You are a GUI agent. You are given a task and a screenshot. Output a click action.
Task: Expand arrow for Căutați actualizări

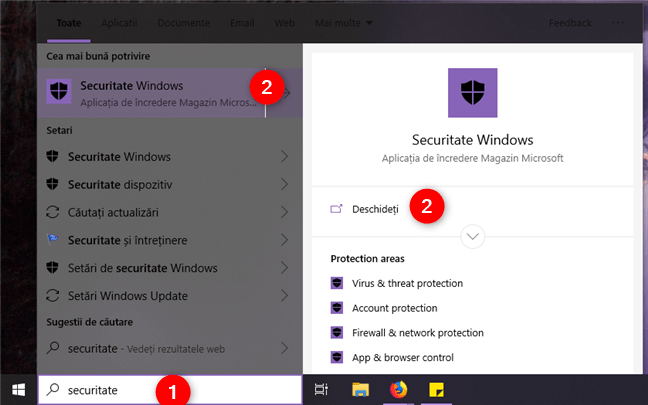(x=284, y=212)
